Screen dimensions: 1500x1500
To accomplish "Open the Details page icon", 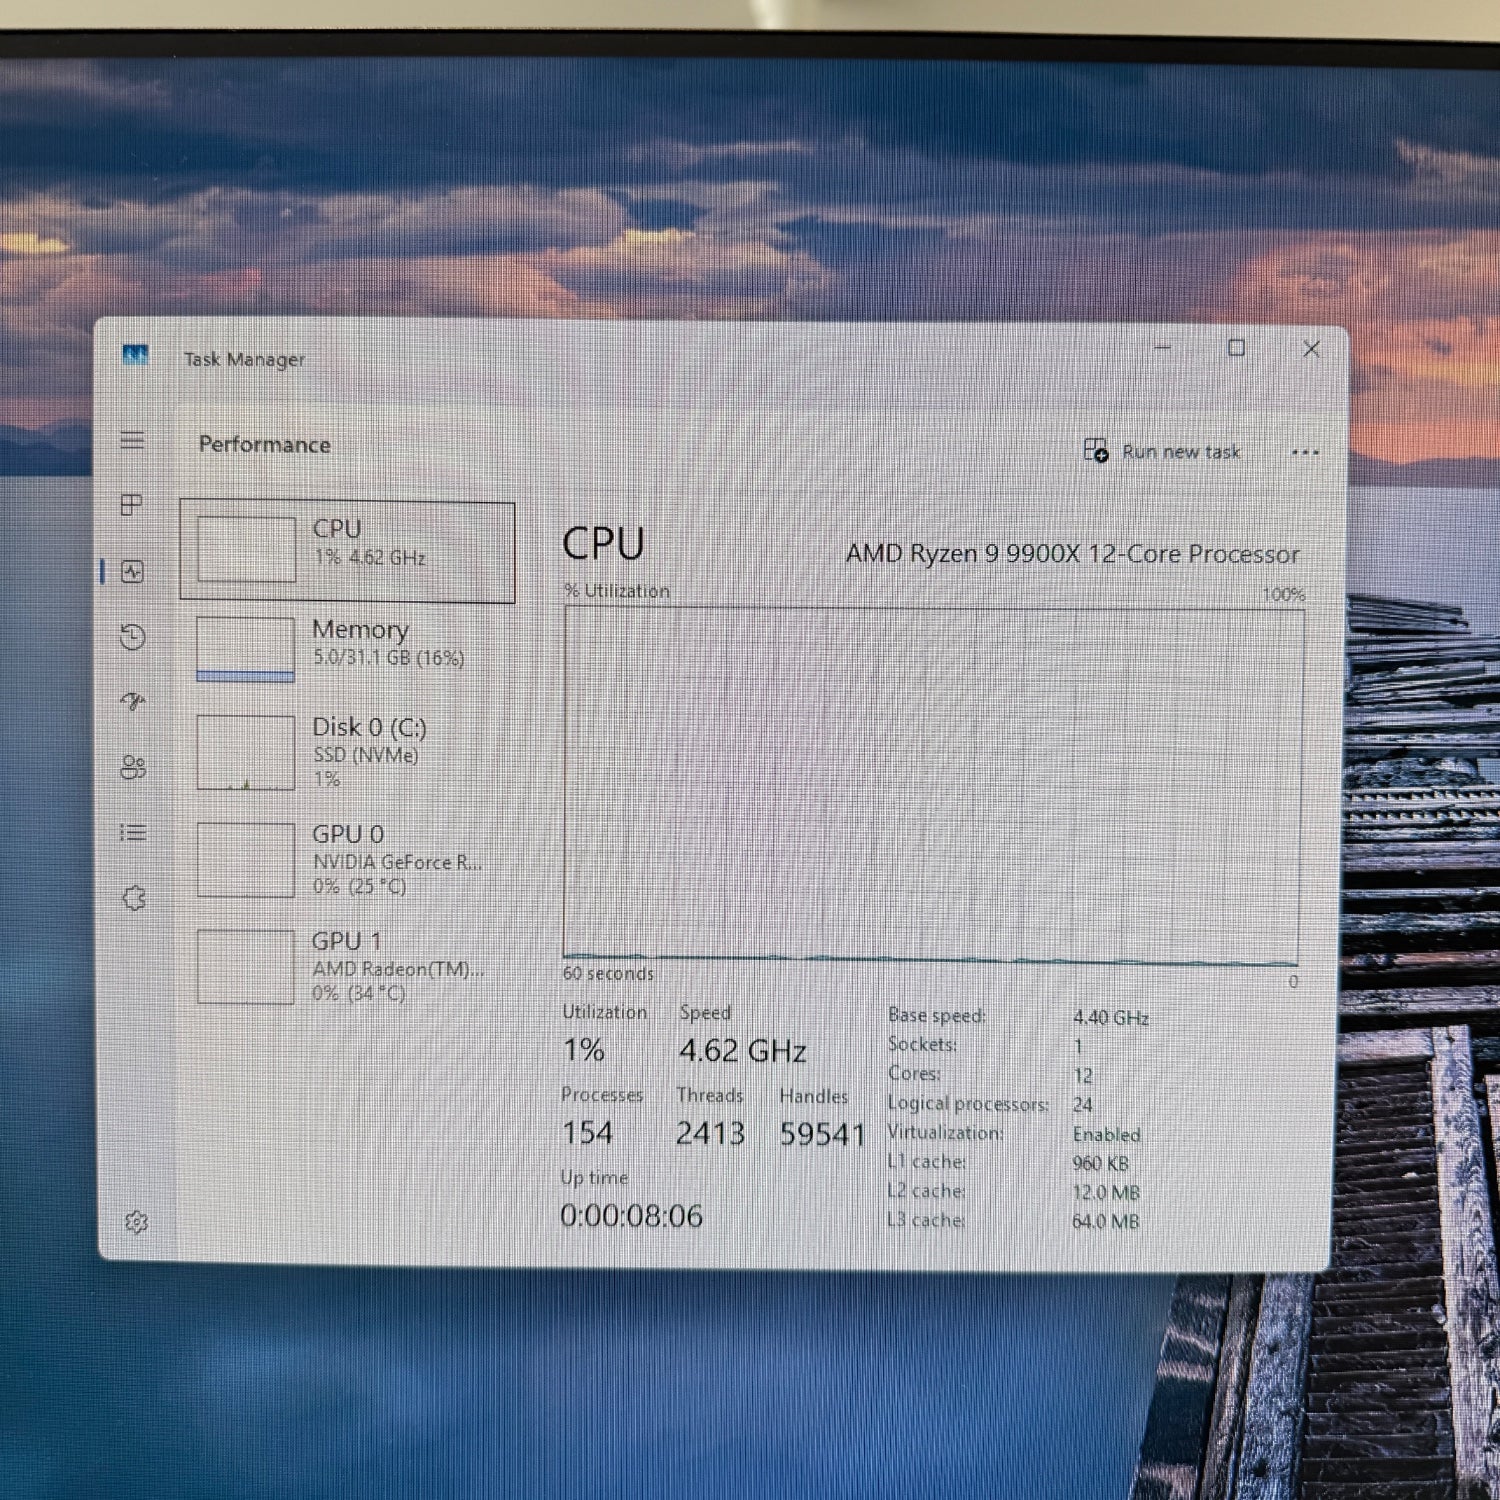I will coord(133,832).
